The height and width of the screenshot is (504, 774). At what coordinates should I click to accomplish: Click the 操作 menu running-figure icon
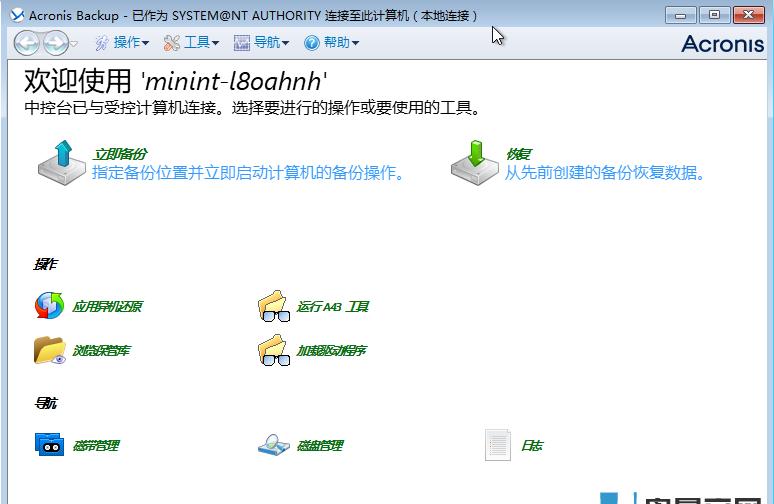(102, 43)
